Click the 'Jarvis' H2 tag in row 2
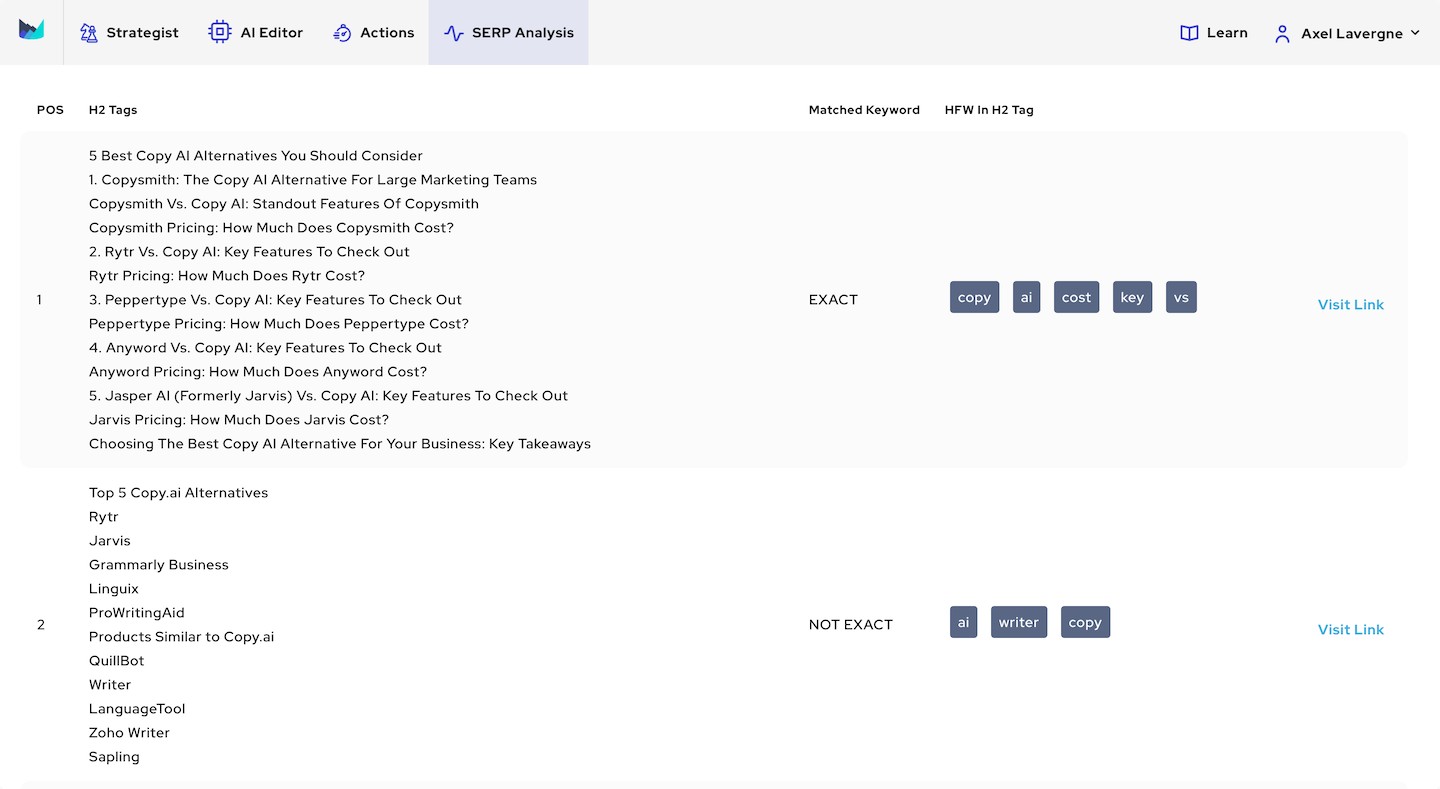 pos(110,541)
